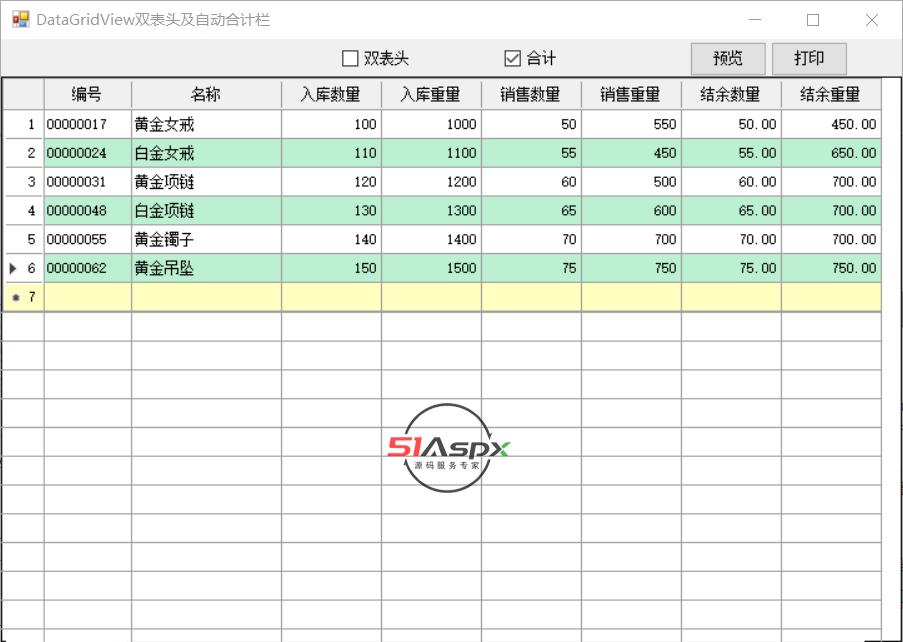Click the cell 00000062
The image size is (903, 642).
[88, 268]
